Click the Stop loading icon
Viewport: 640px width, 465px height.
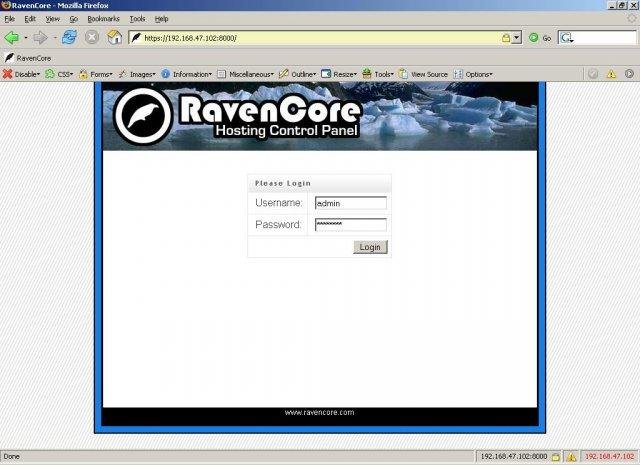point(92,38)
